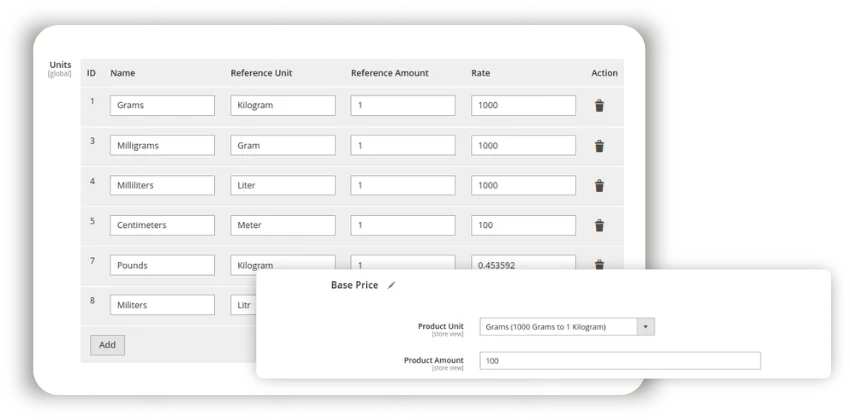The width and height of the screenshot is (850, 420).
Task: Click the Base Price heading
Action: point(355,285)
